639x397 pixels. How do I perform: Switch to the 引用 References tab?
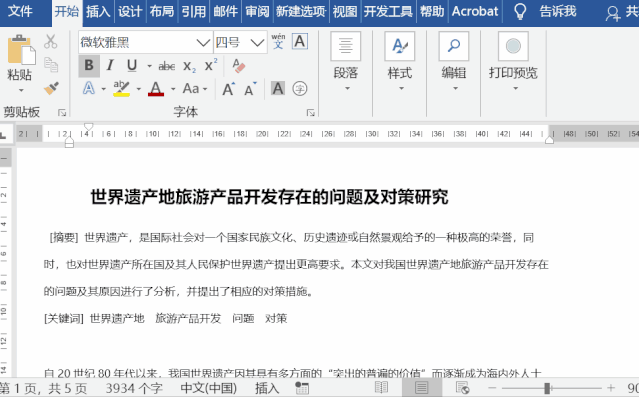tap(194, 11)
